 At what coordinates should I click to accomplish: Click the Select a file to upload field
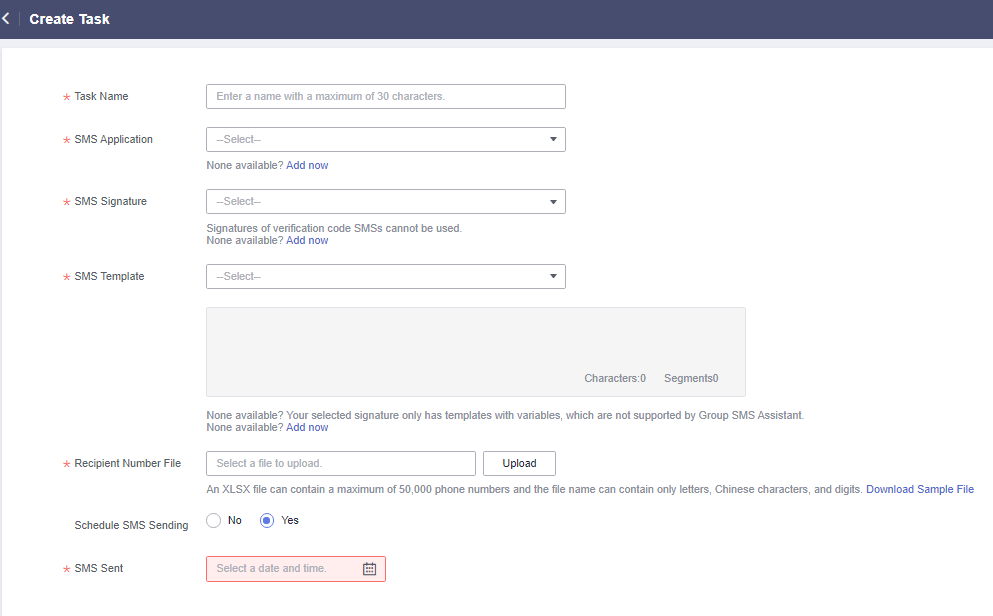coord(341,463)
